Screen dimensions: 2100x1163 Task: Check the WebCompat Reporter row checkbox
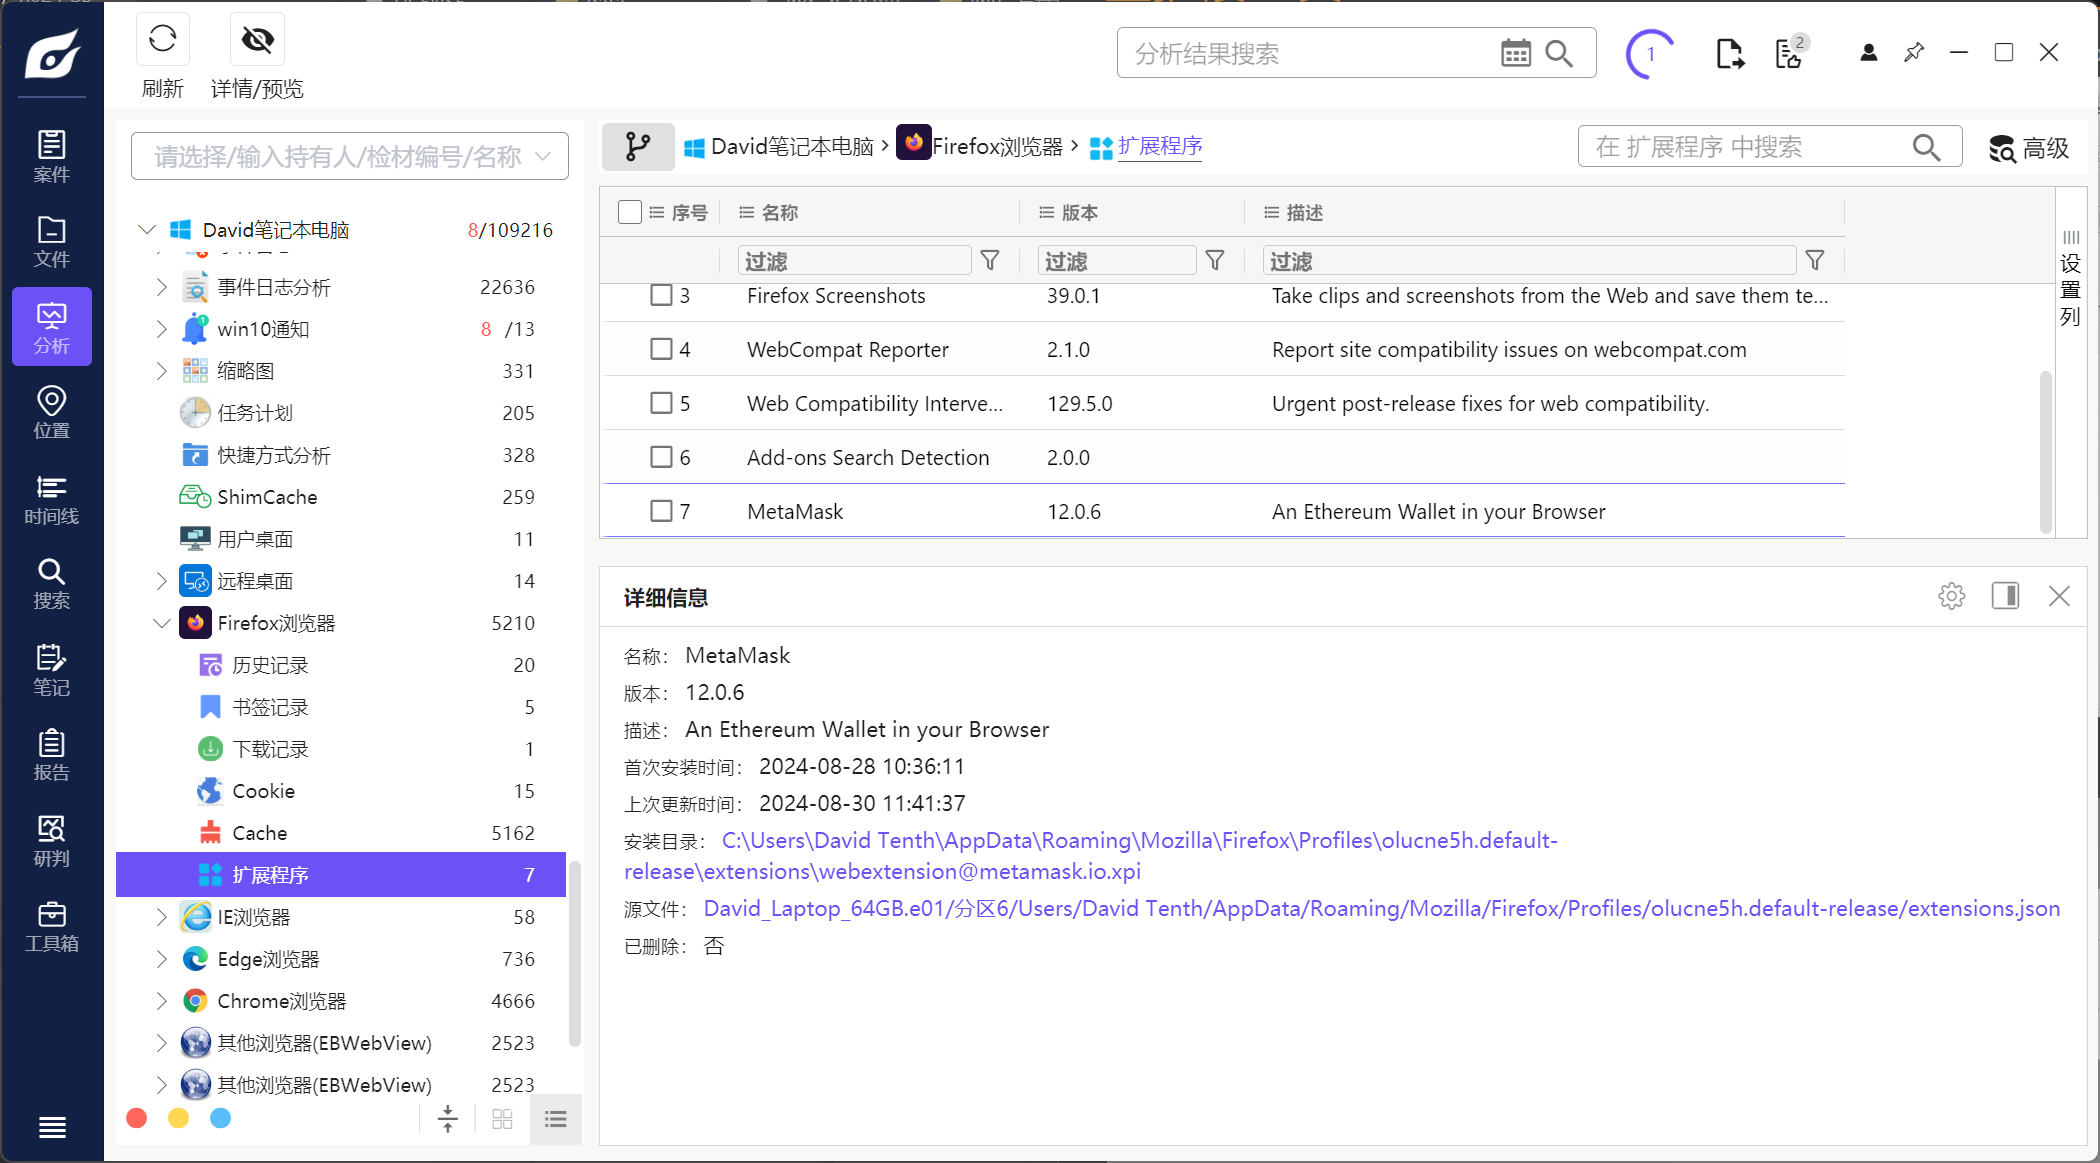tap(661, 349)
